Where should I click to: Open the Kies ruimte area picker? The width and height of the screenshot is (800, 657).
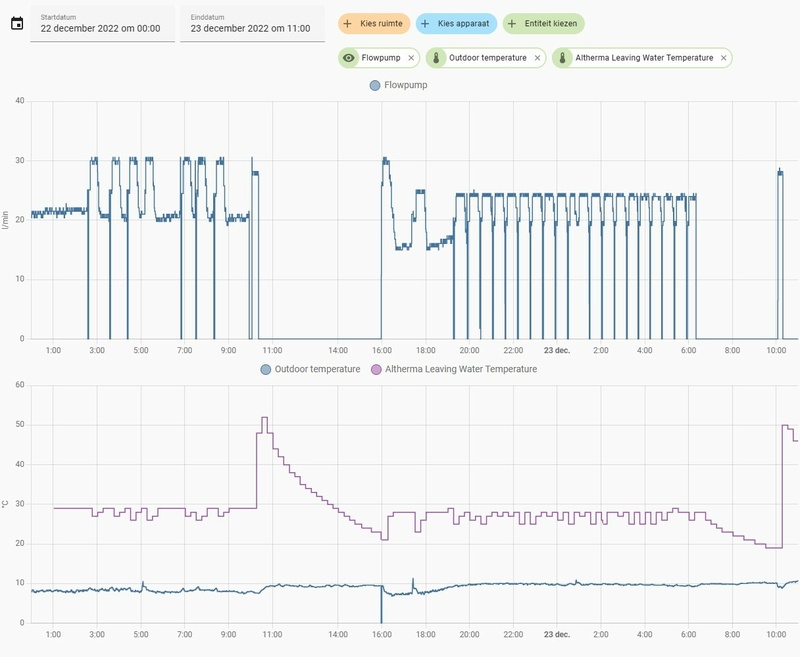pos(374,23)
